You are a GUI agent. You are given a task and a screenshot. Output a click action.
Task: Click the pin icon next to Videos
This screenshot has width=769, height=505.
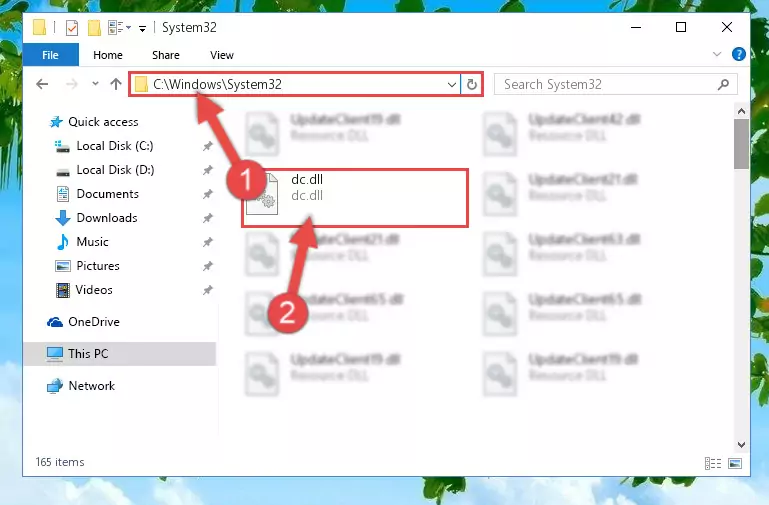tap(208, 290)
